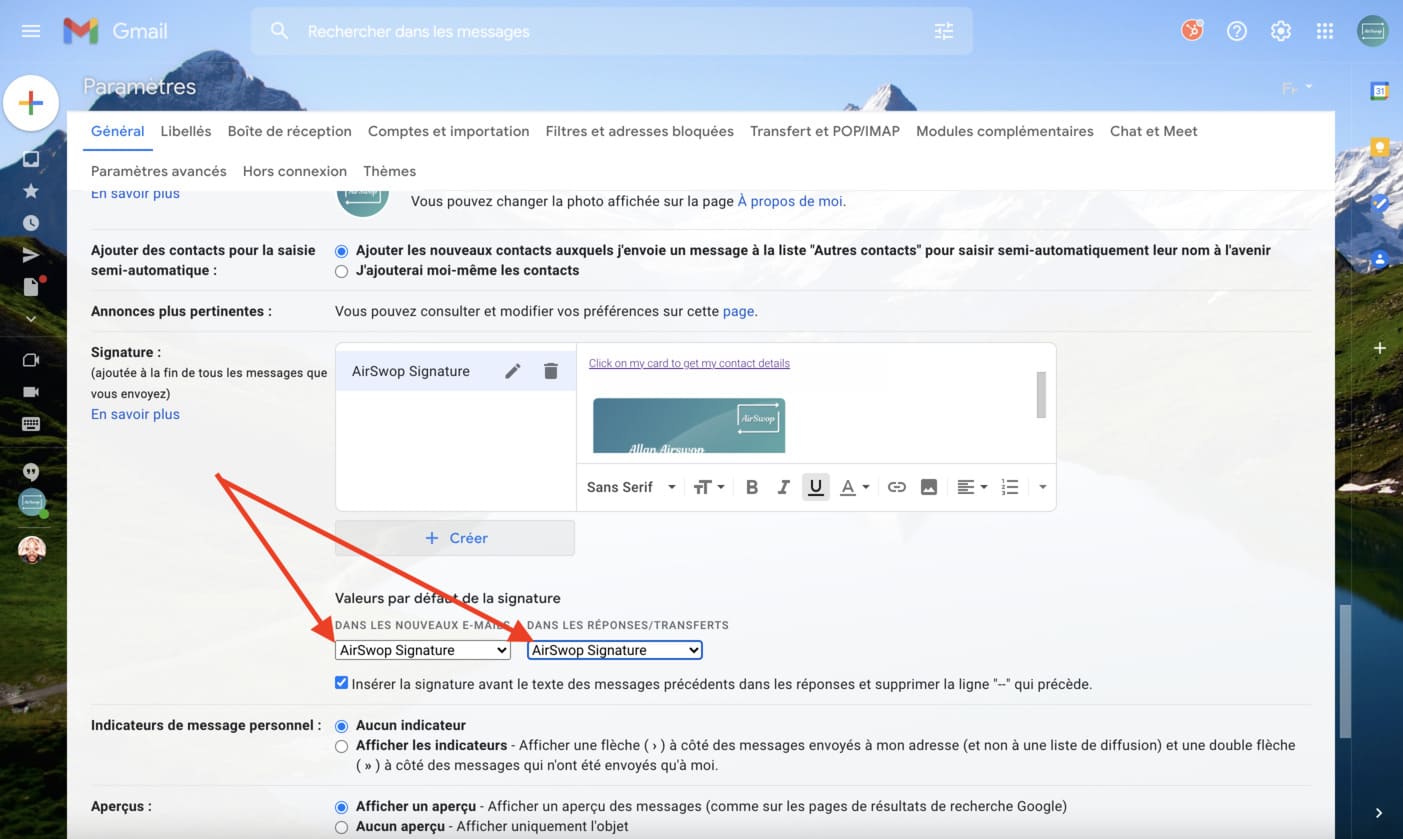Image resolution: width=1403 pixels, height=839 pixels.
Task: Expand the sidebar More chevron
Action: [31, 319]
